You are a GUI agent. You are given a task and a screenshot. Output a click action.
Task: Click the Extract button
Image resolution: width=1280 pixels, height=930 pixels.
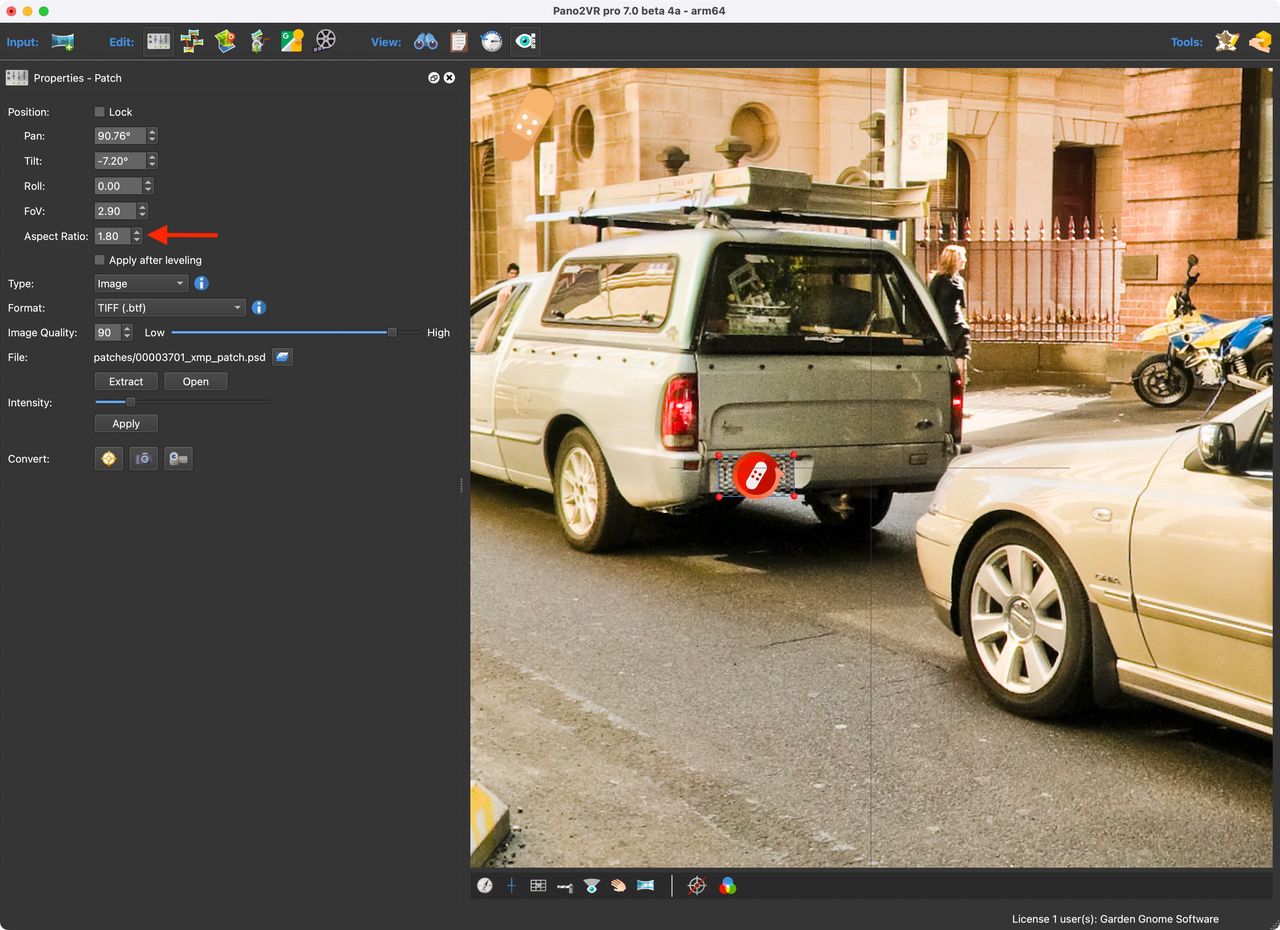pos(125,381)
